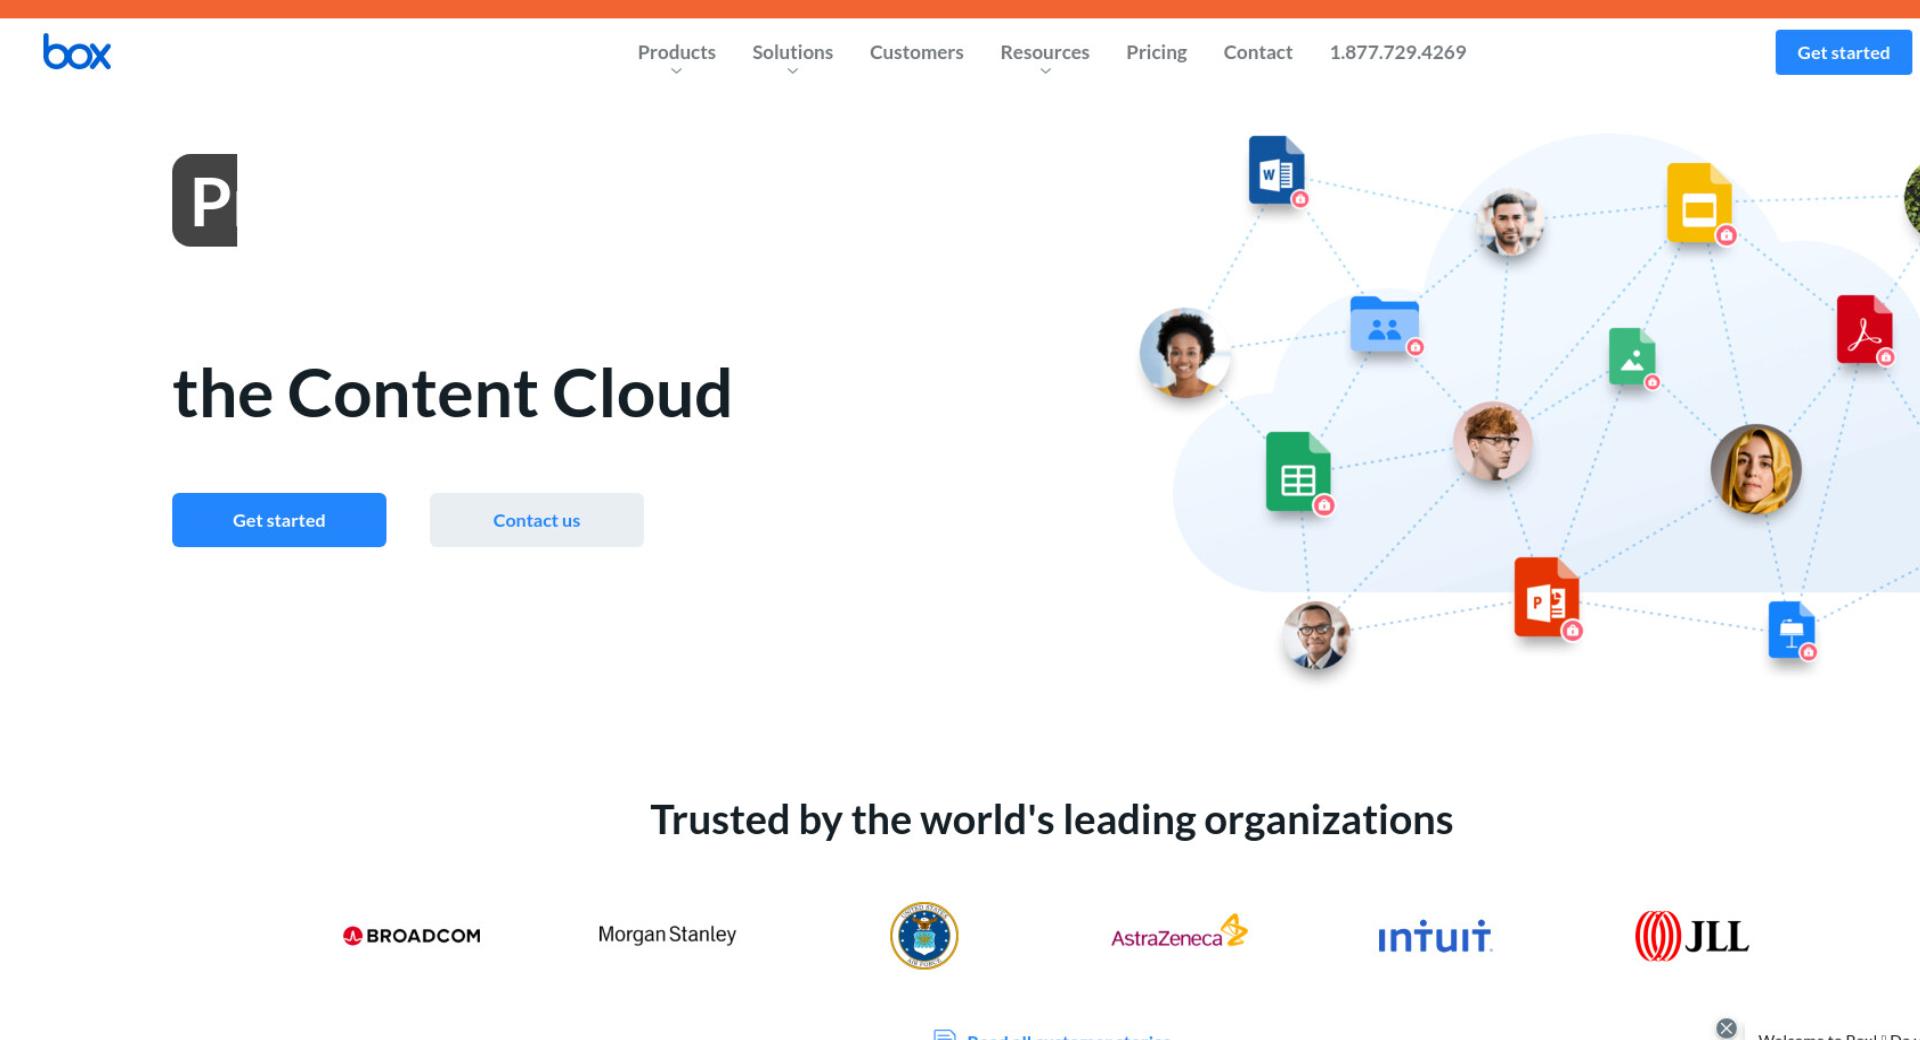Viewport: 1920px width, 1040px height.
Task: Click phone number 1.877.729.4269
Action: [x=1397, y=52]
